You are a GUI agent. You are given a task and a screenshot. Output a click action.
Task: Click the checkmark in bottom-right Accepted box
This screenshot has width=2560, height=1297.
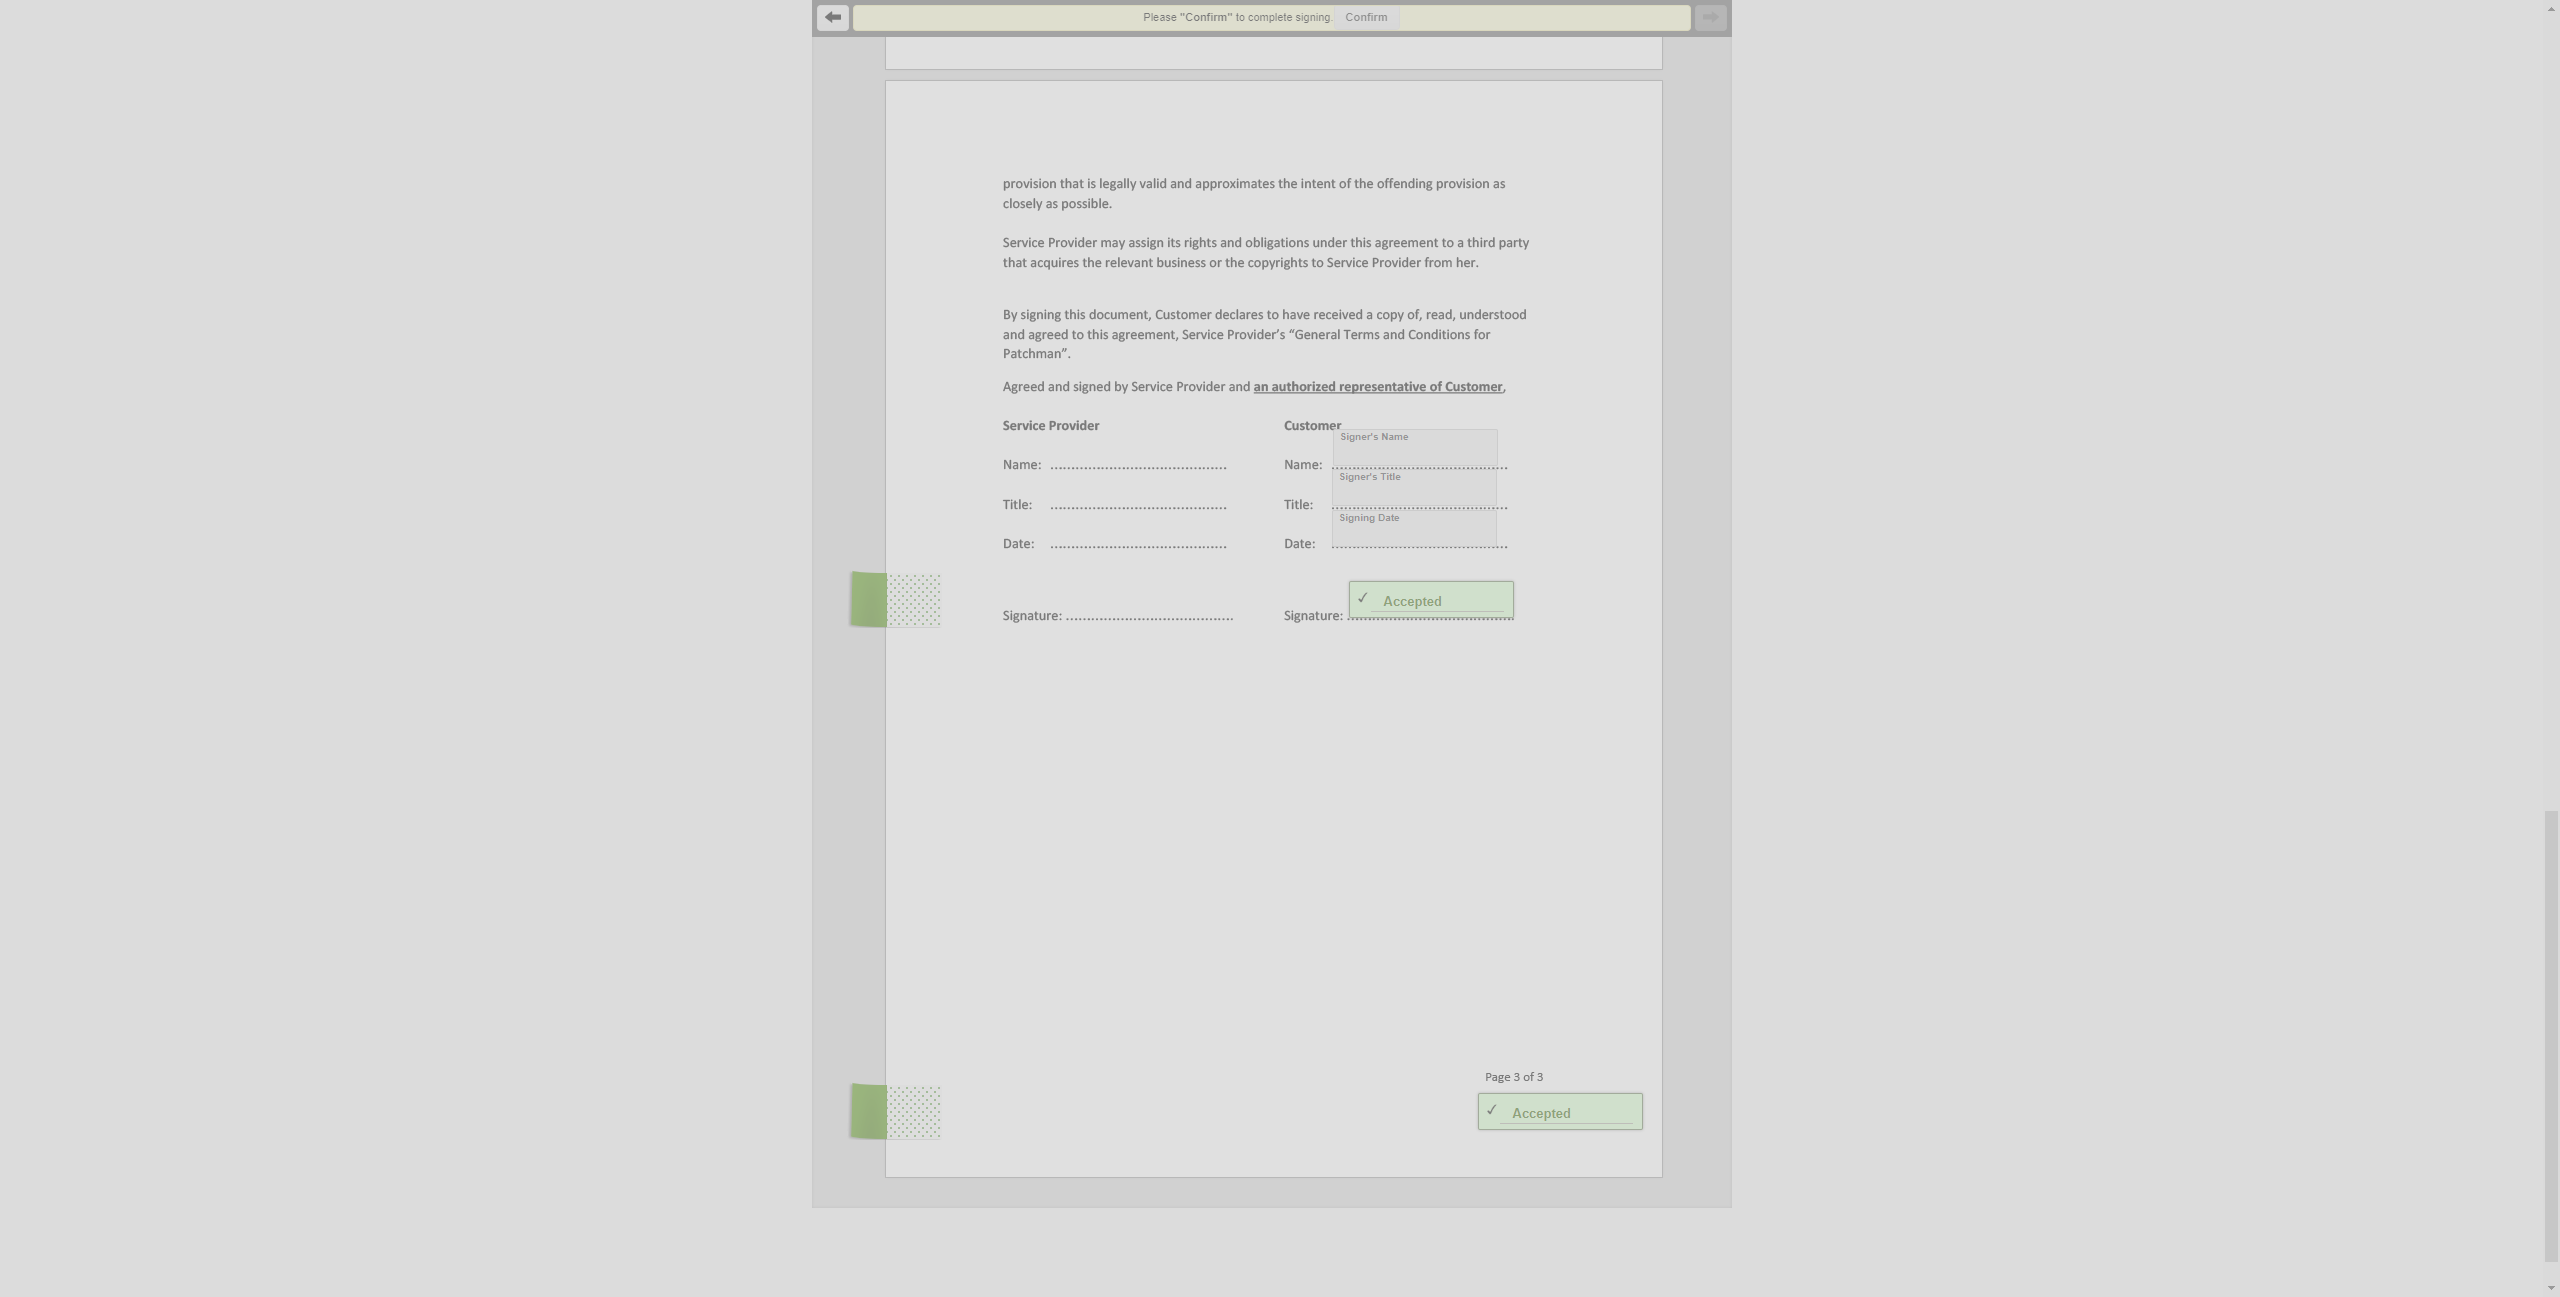pyautogui.click(x=1491, y=1110)
